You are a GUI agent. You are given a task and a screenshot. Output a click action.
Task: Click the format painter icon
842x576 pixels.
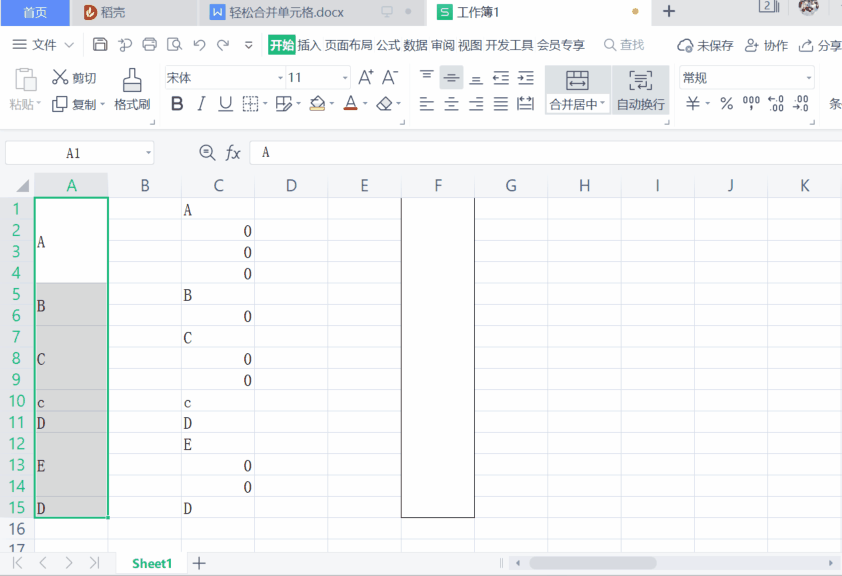(132, 81)
